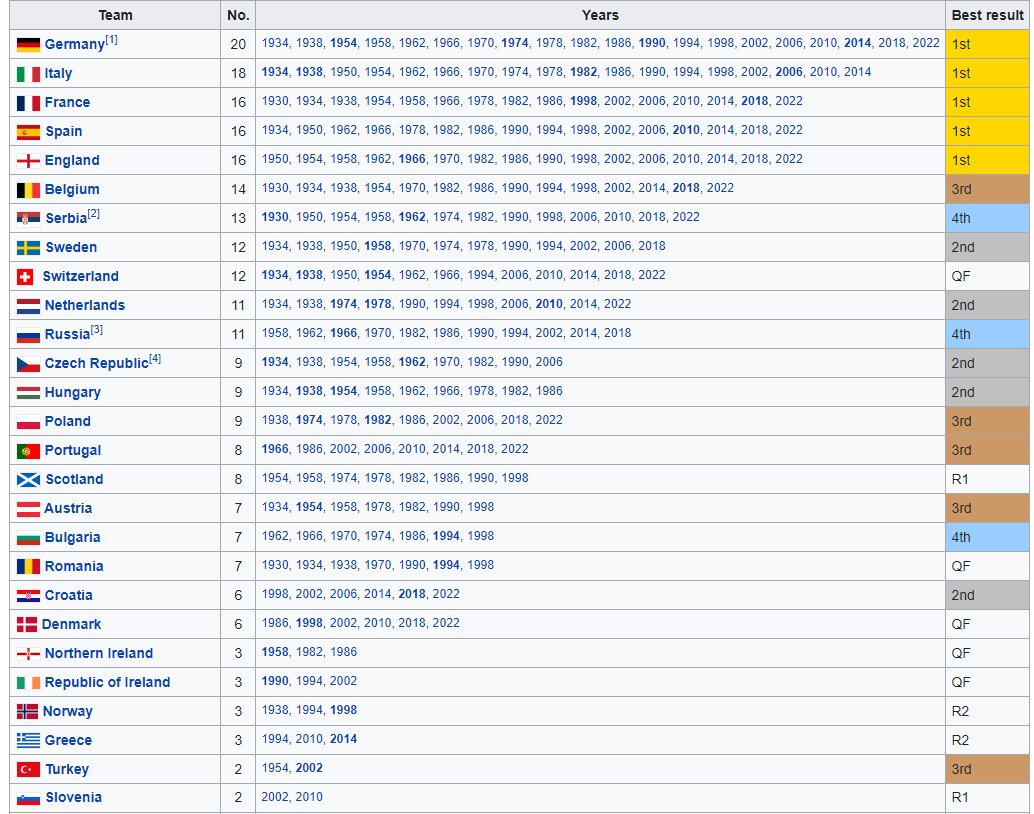
Task: Click the Poland flag icon
Action: (28, 422)
